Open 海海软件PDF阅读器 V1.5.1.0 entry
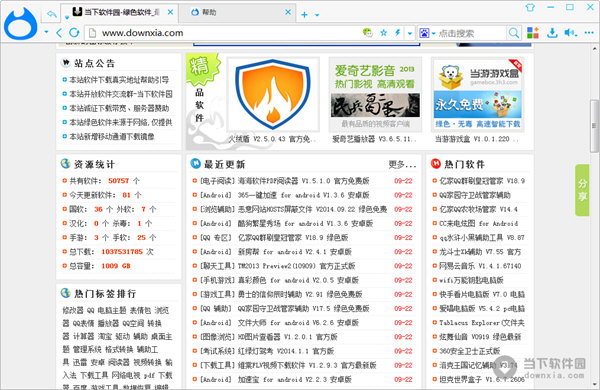 (x=304, y=181)
